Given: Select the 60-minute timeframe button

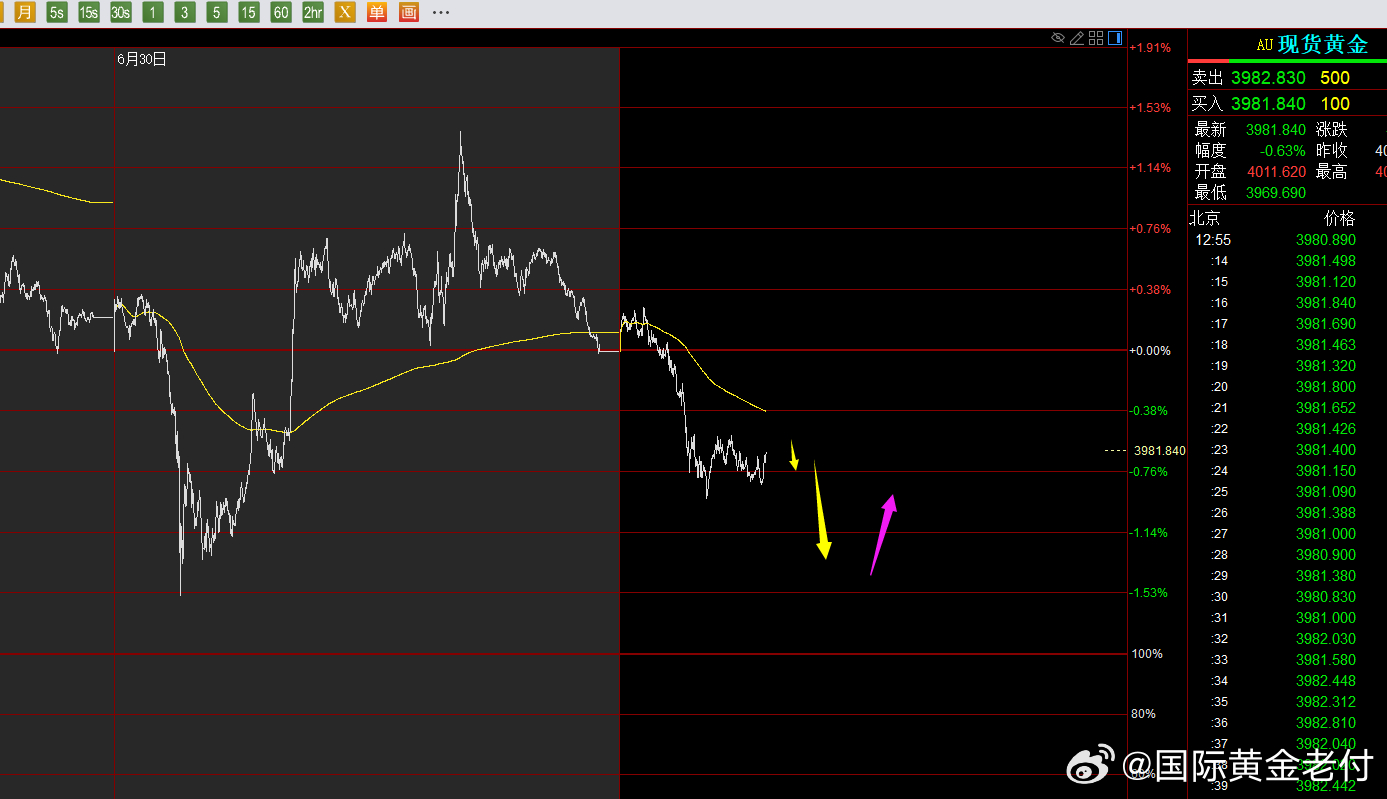Looking at the screenshot, I should click(281, 12).
